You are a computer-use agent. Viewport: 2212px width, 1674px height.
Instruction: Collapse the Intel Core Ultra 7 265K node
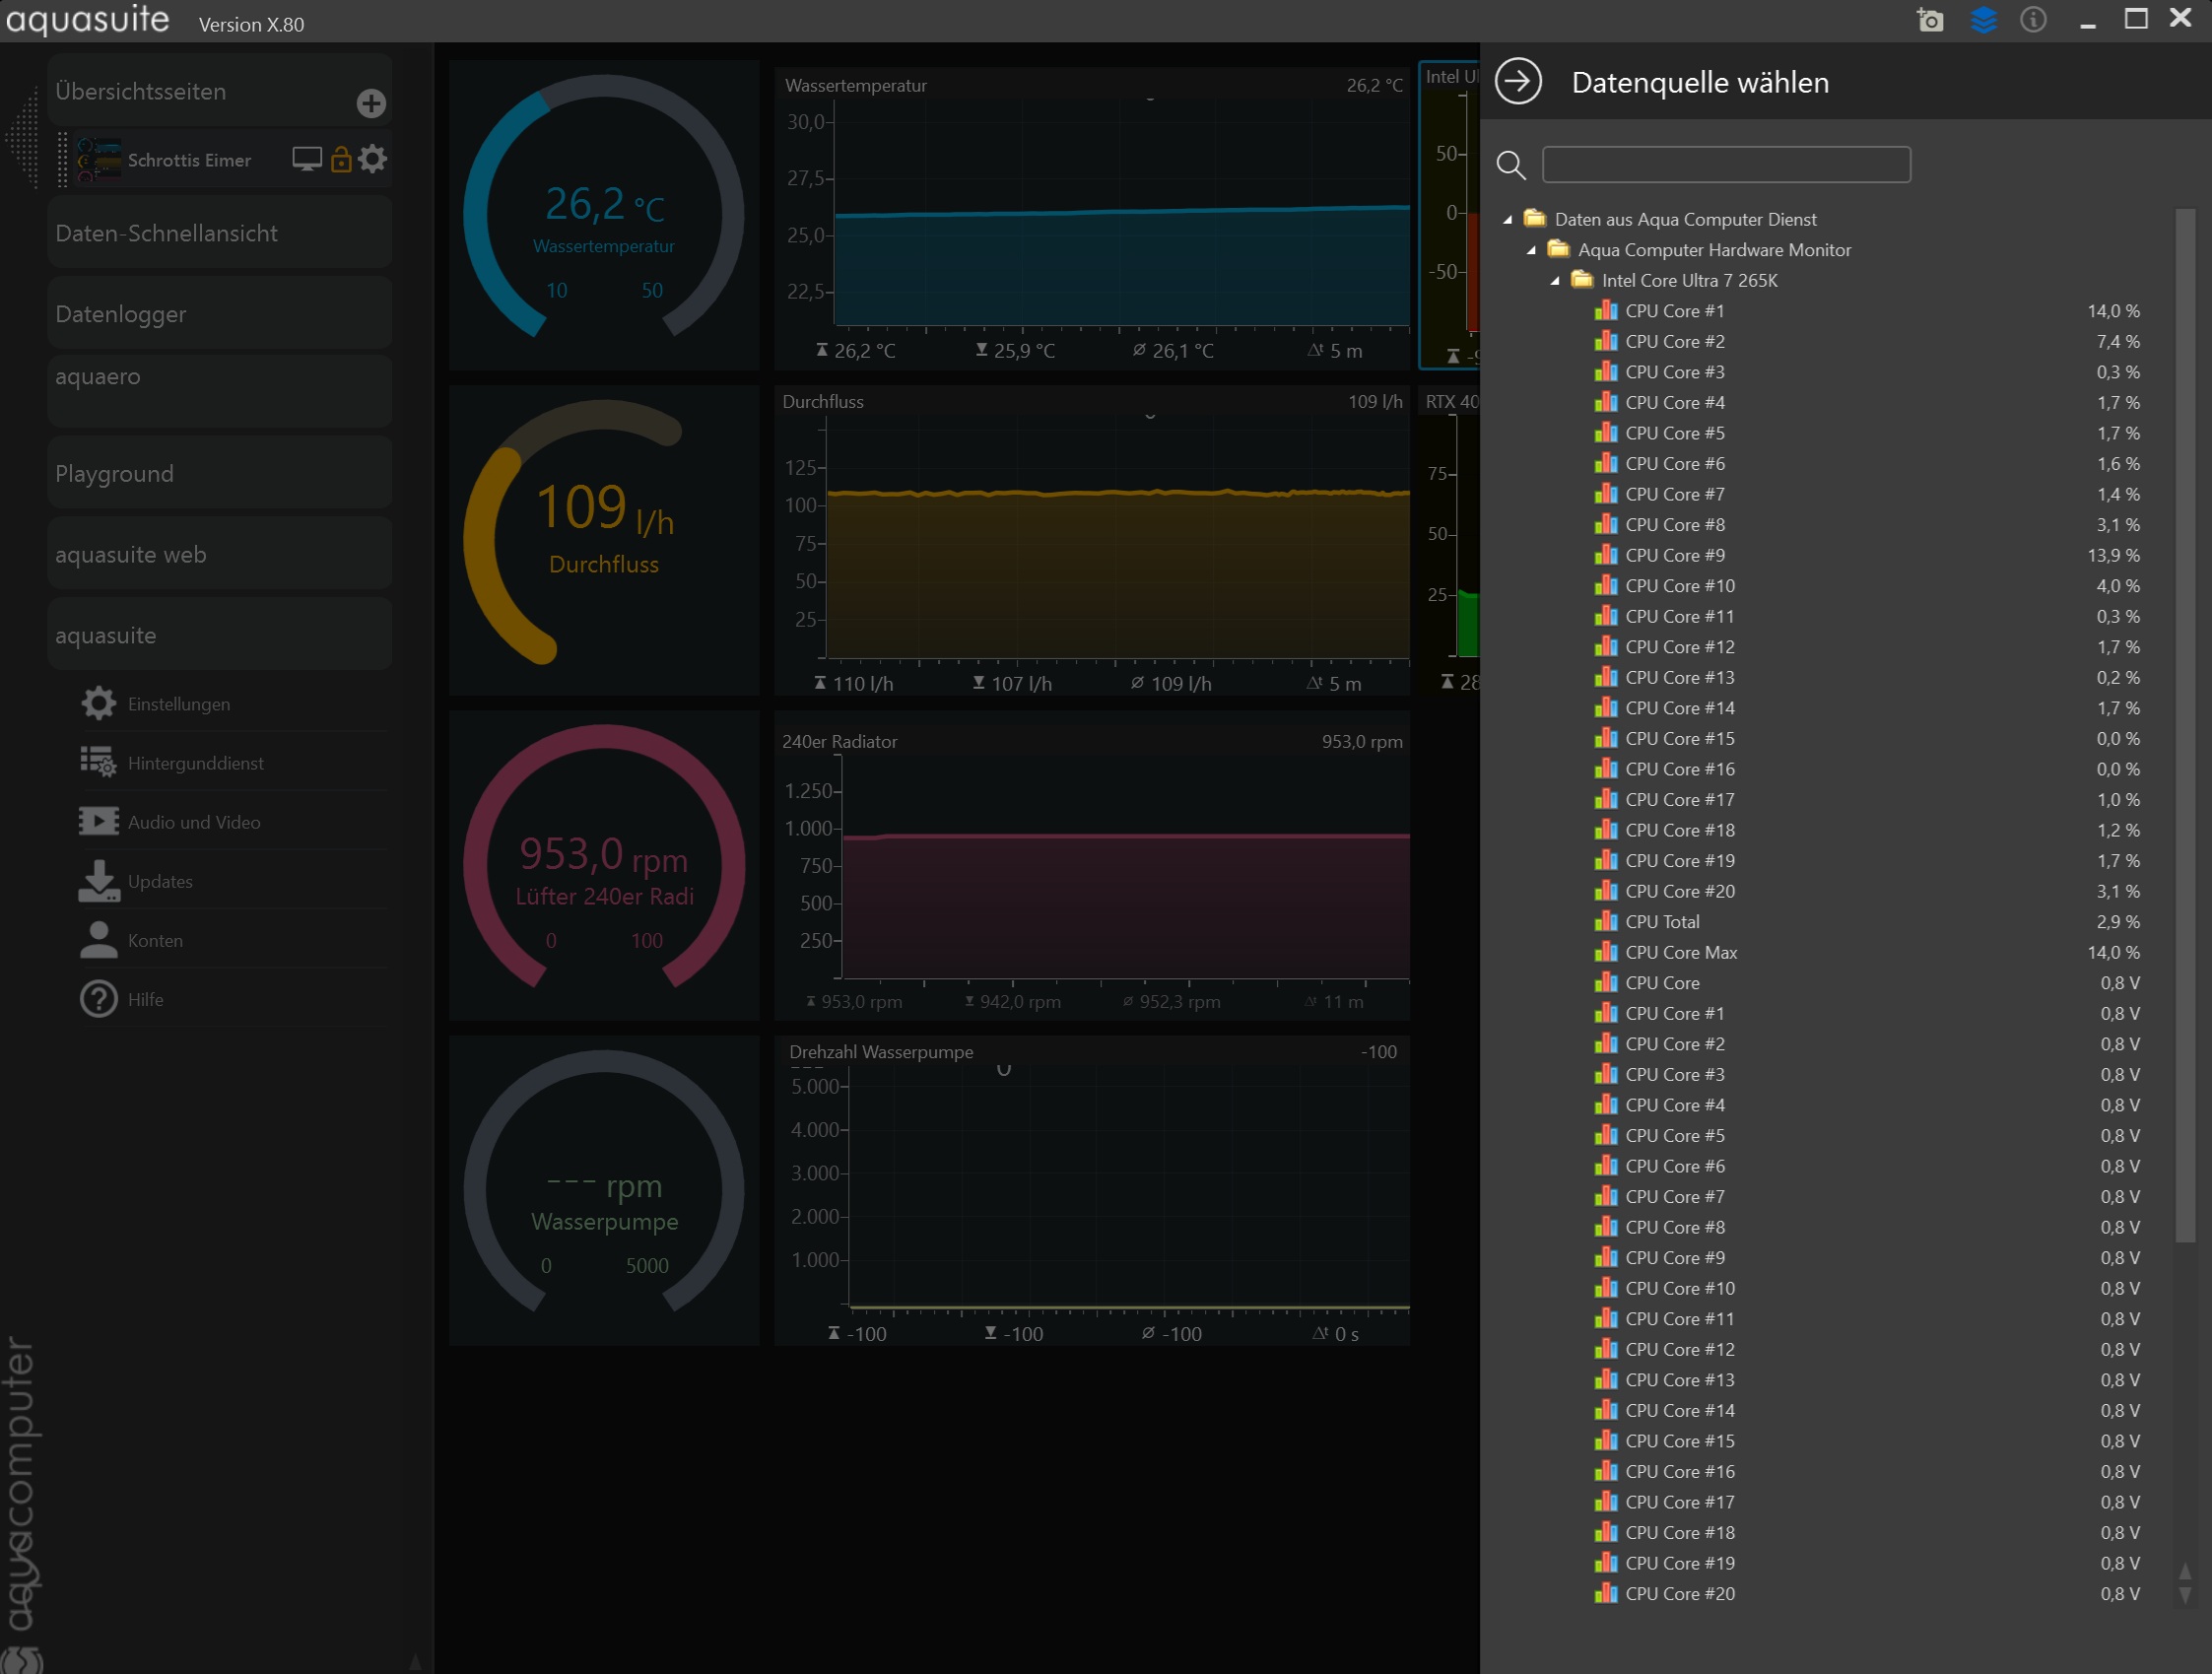[1555, 281]
